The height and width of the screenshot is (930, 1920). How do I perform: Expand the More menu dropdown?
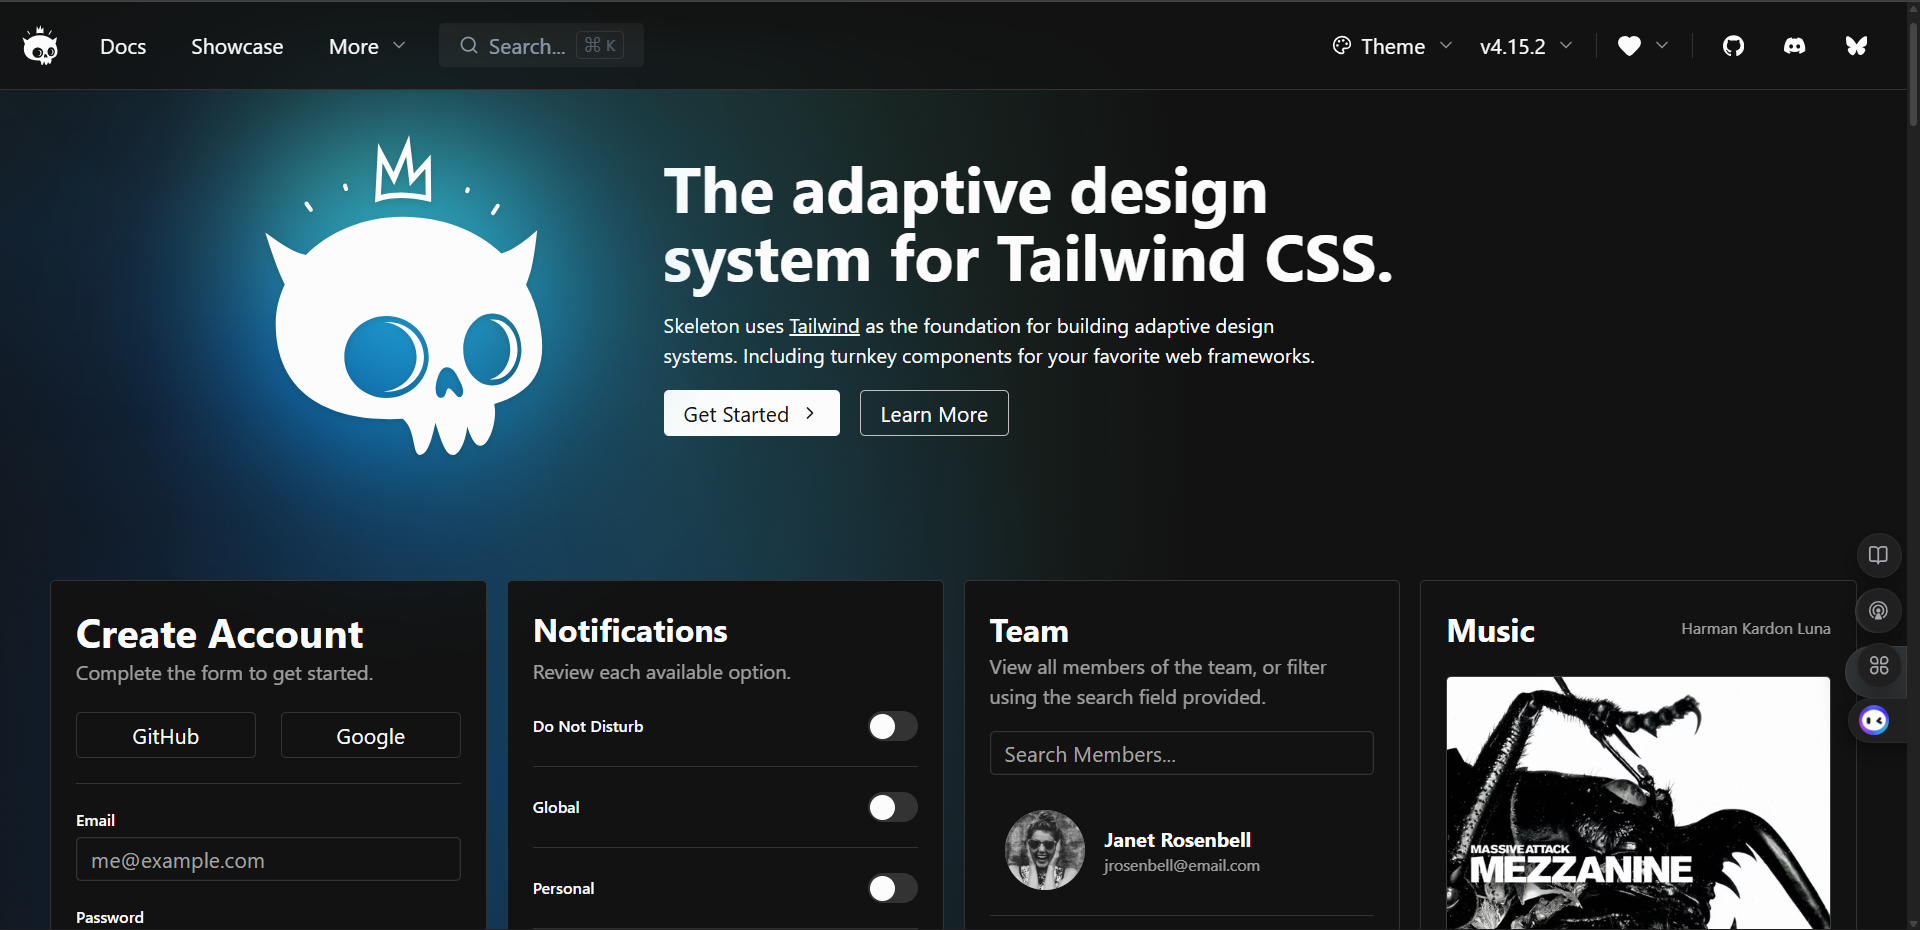pyautogui.click(x=367, y=46)
